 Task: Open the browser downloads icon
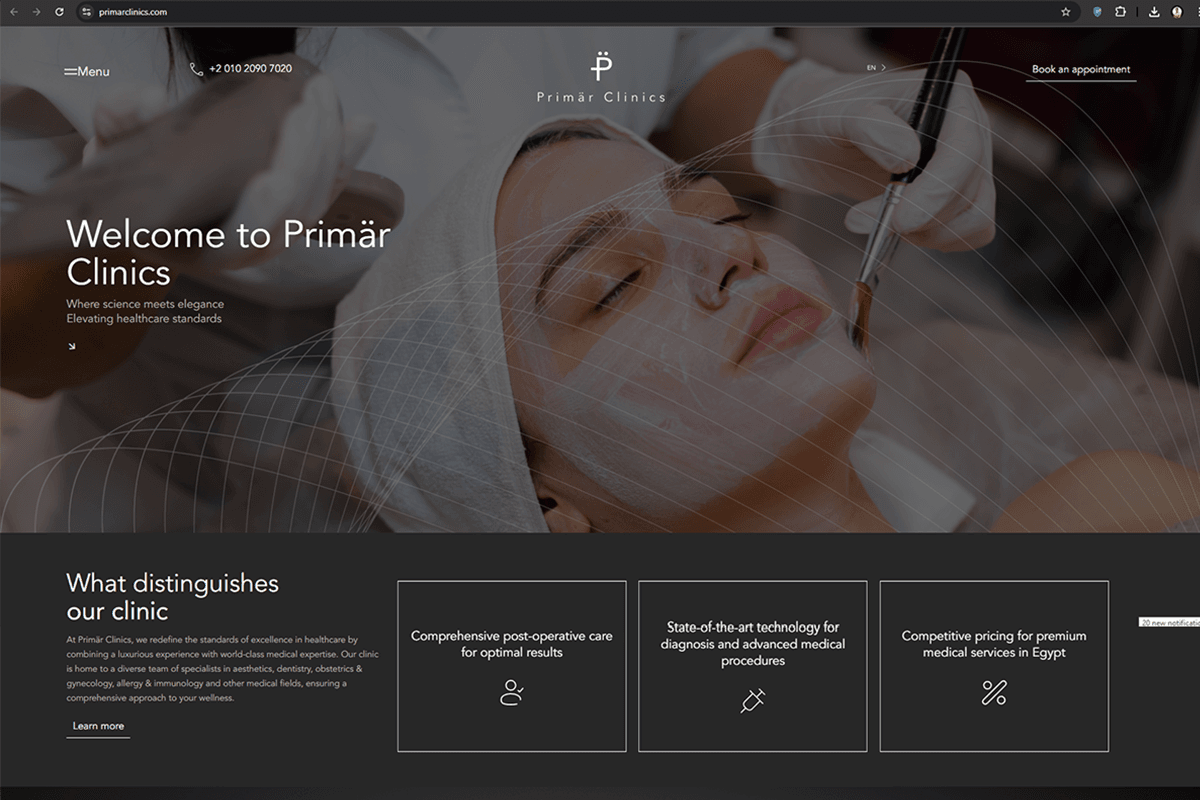(1154, 12)
